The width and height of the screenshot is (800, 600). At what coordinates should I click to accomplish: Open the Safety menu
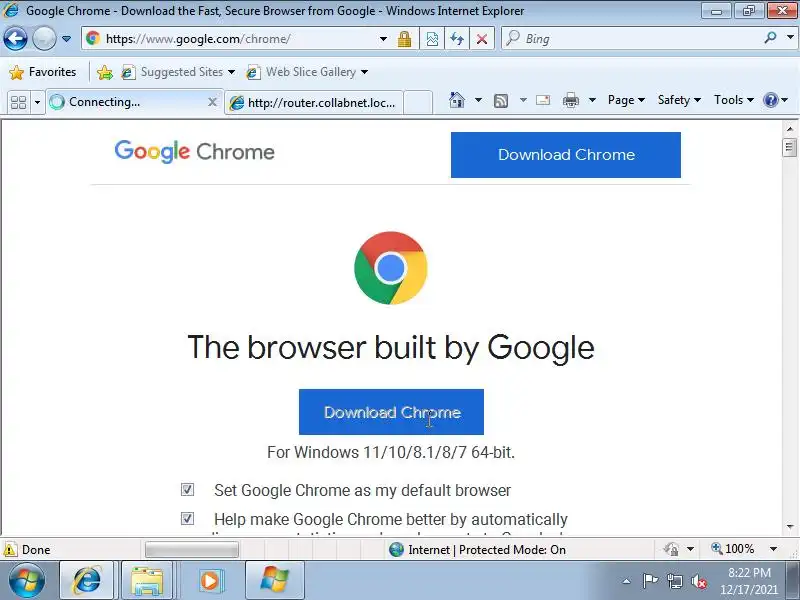coord(679,100)
